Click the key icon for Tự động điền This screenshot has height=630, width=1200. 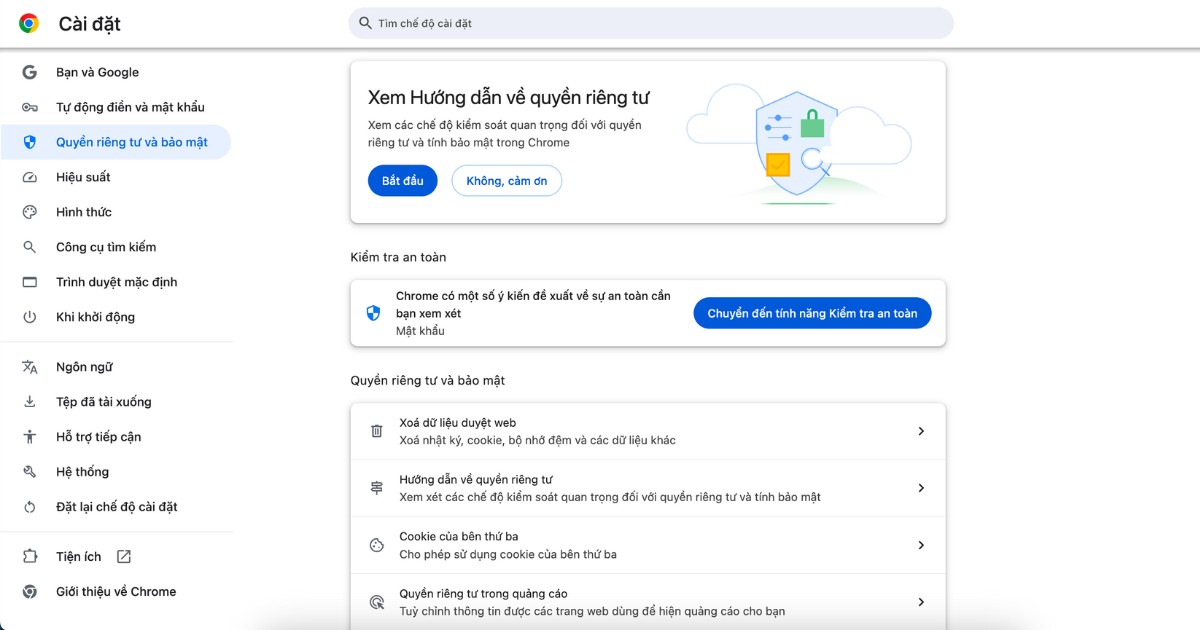[x=30, y=107]
